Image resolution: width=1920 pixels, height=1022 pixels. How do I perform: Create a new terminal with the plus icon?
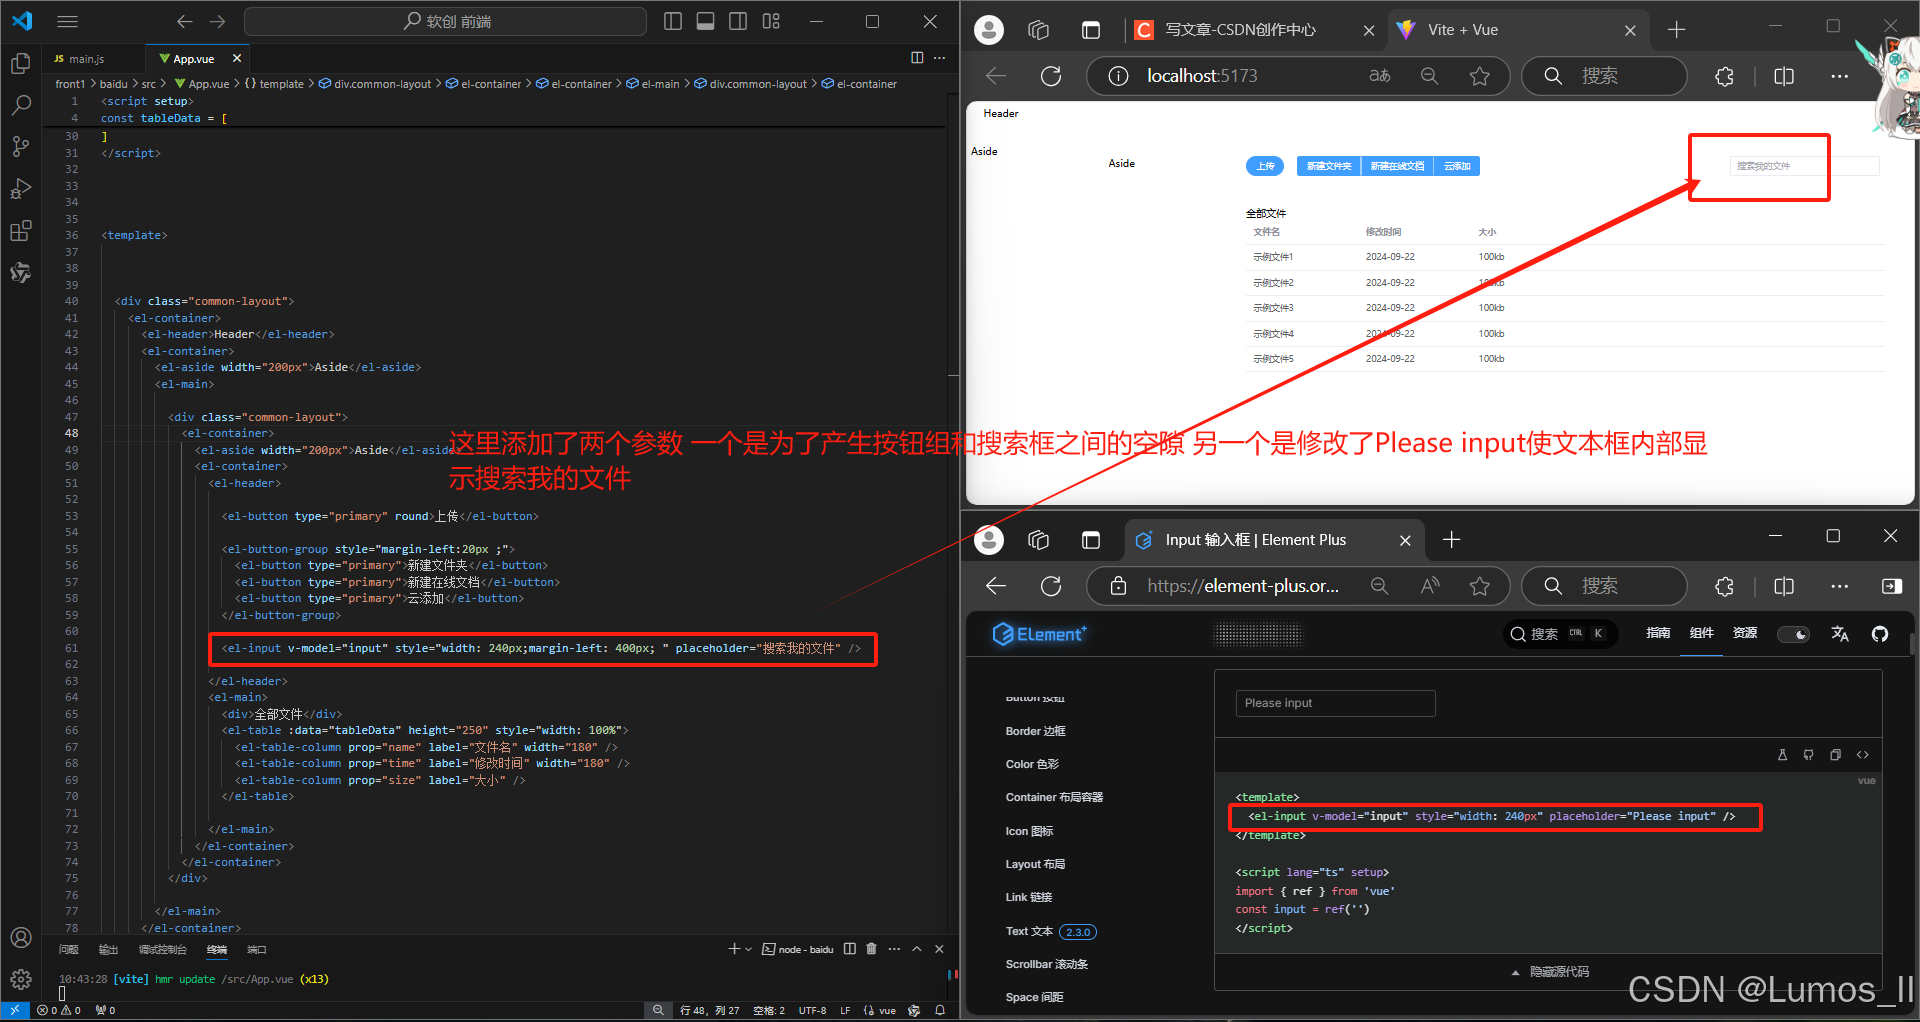coord(734,949)
